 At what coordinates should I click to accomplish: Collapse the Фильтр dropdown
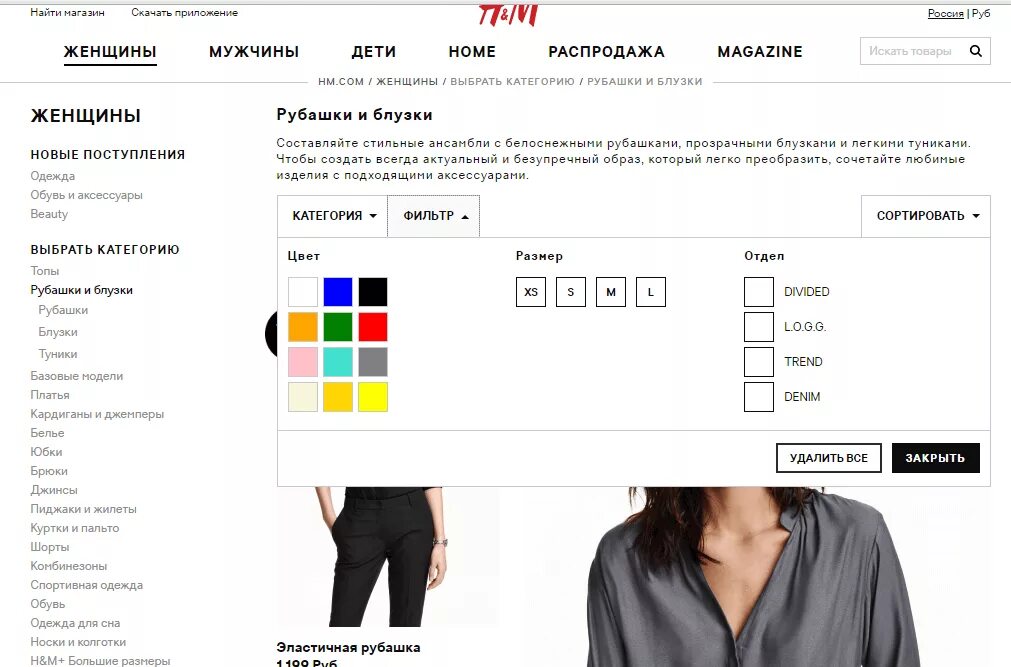pos(434,216)
